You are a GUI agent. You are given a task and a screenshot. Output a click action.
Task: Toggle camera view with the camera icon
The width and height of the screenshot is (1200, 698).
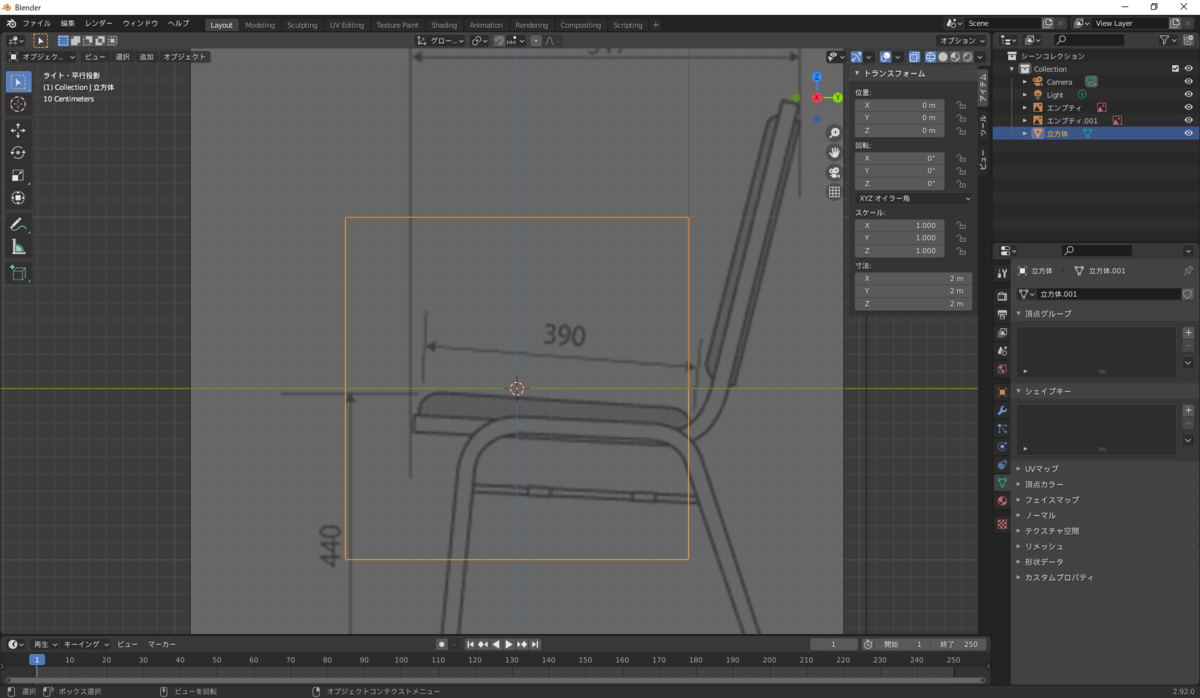click(834, 172)
